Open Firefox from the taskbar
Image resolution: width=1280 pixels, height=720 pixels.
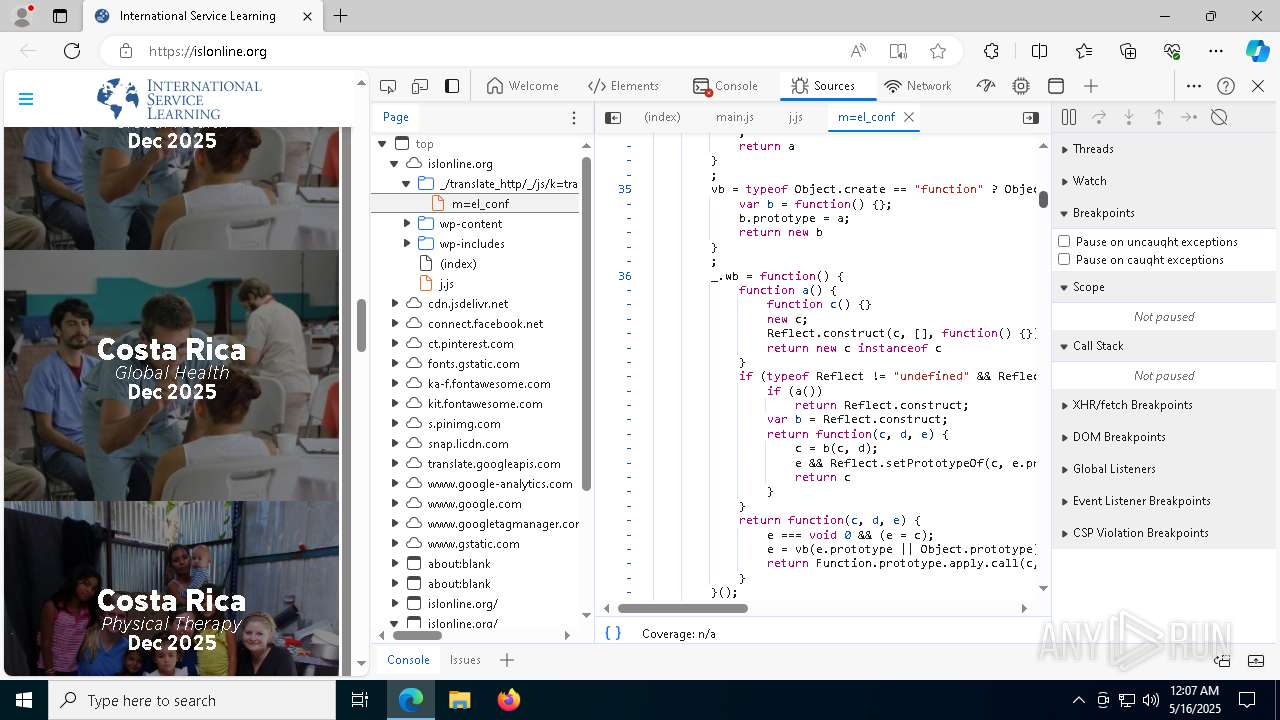click(509, 700)
